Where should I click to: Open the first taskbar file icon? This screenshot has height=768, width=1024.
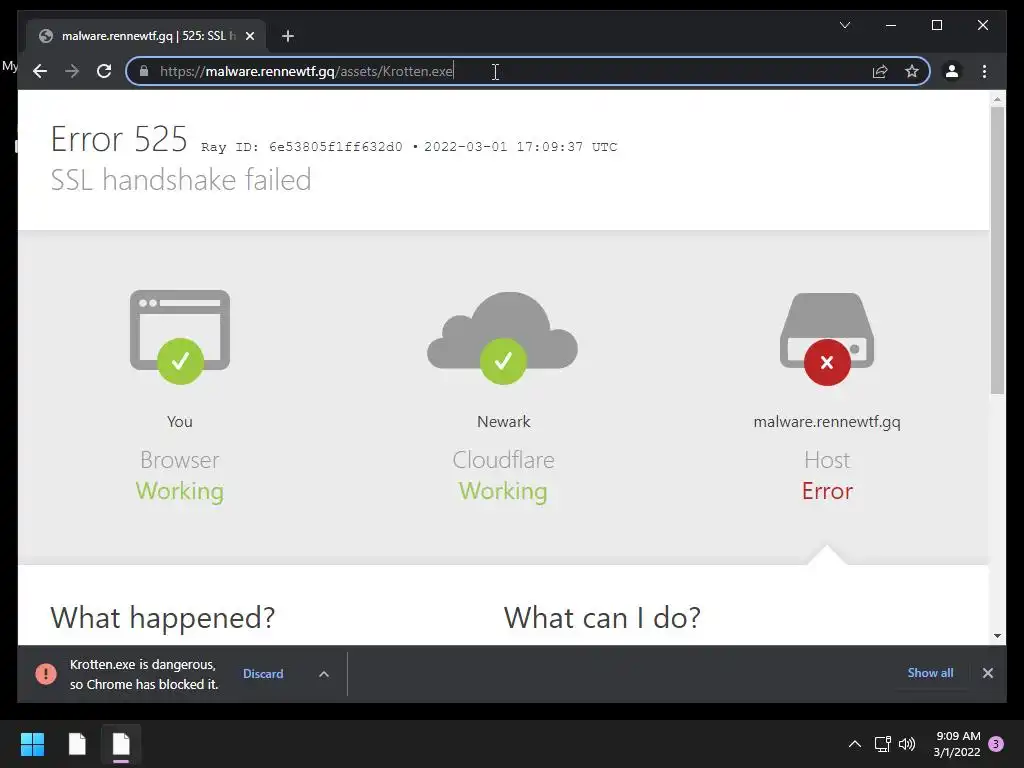point(77,744)
